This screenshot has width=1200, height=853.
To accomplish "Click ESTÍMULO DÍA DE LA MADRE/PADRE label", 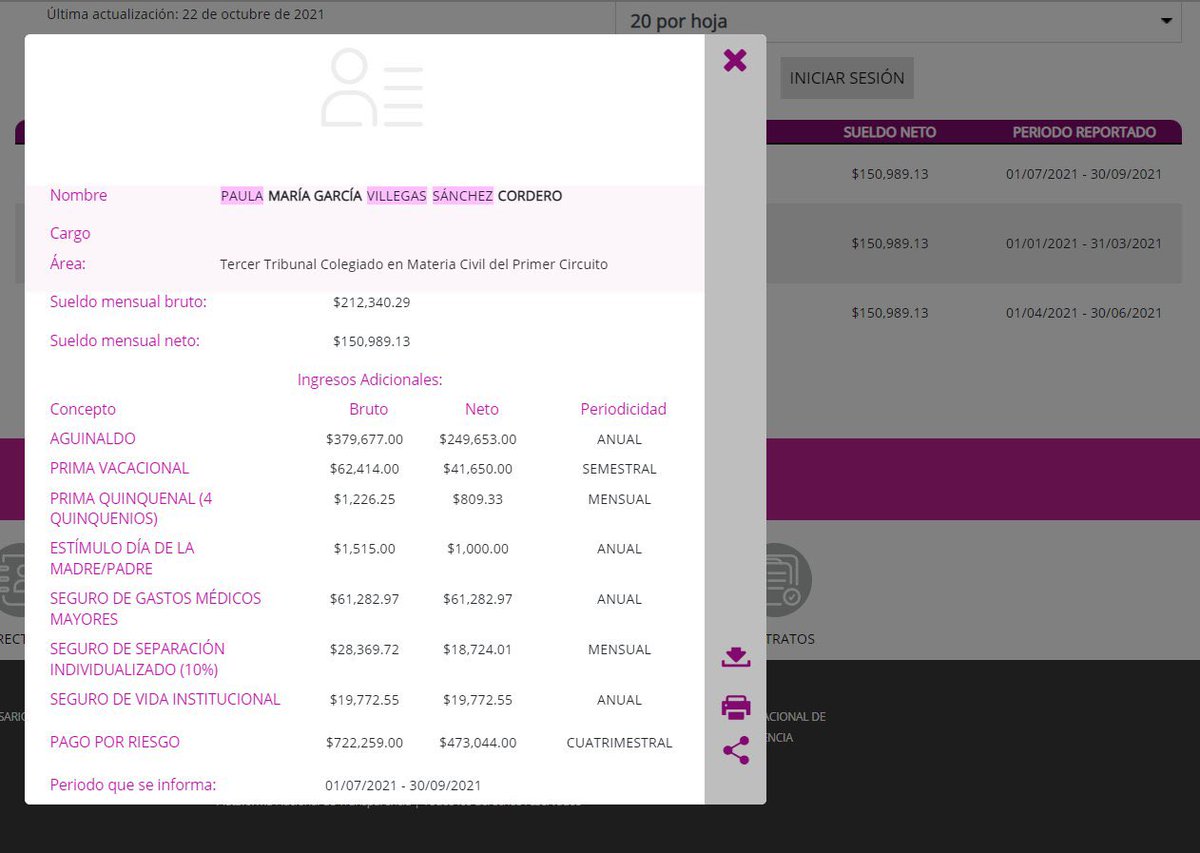I will click(x=122, y=559).
